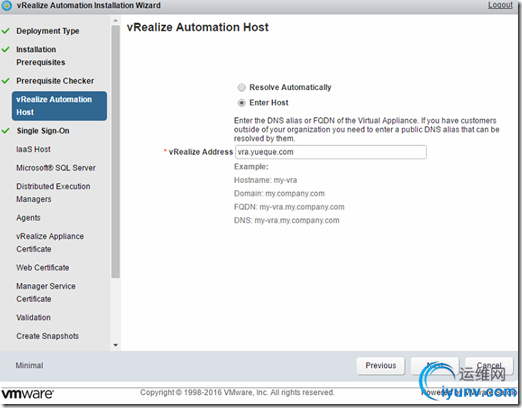522x408 pixels.
Task: Click the Next button
Action: (435, 366)
